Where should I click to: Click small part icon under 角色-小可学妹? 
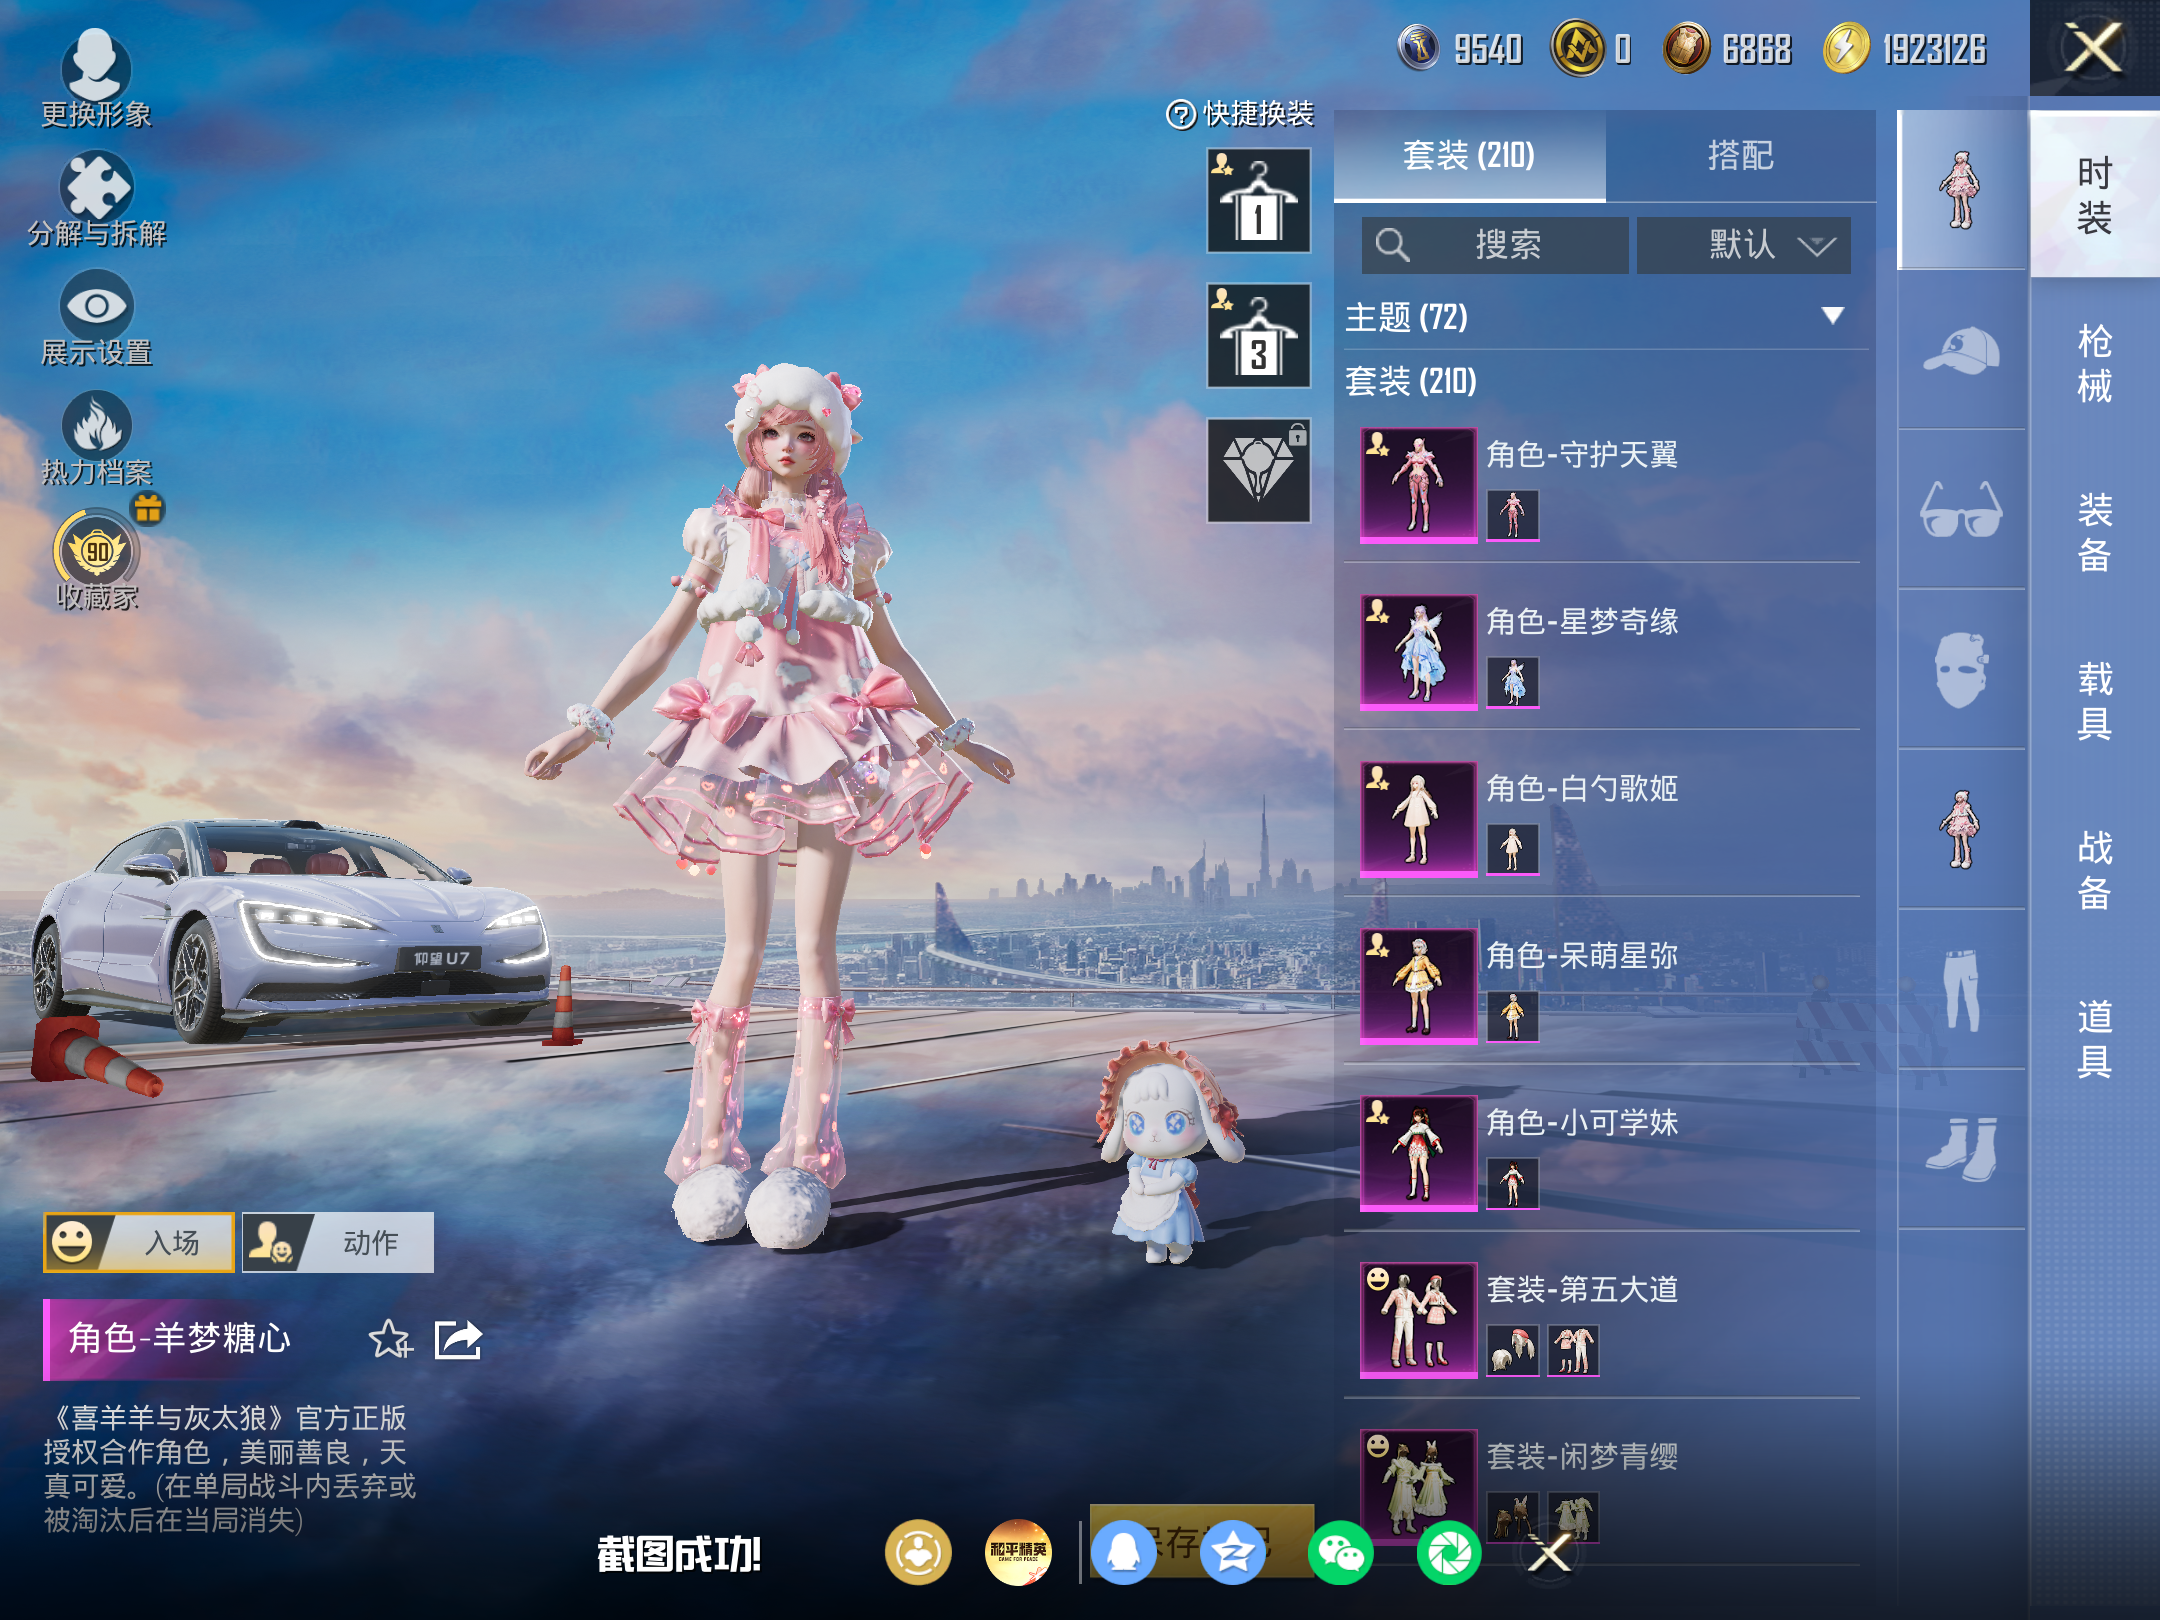[x=1512, y=1183]
